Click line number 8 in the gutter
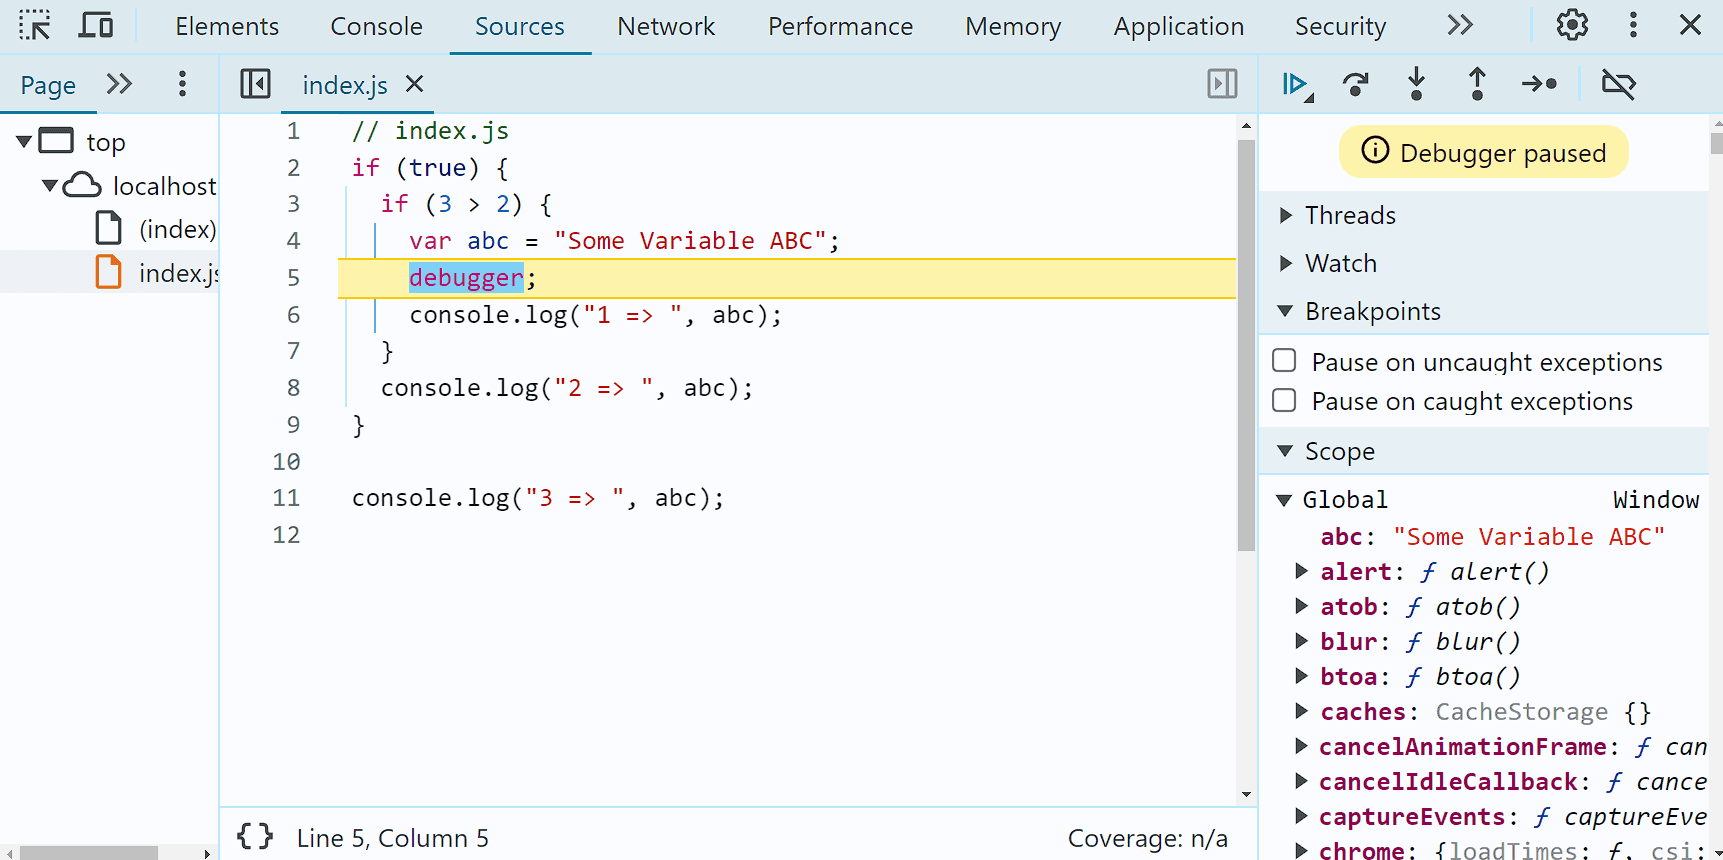The width and height of the screenshot is (1723, 860). 293,388
